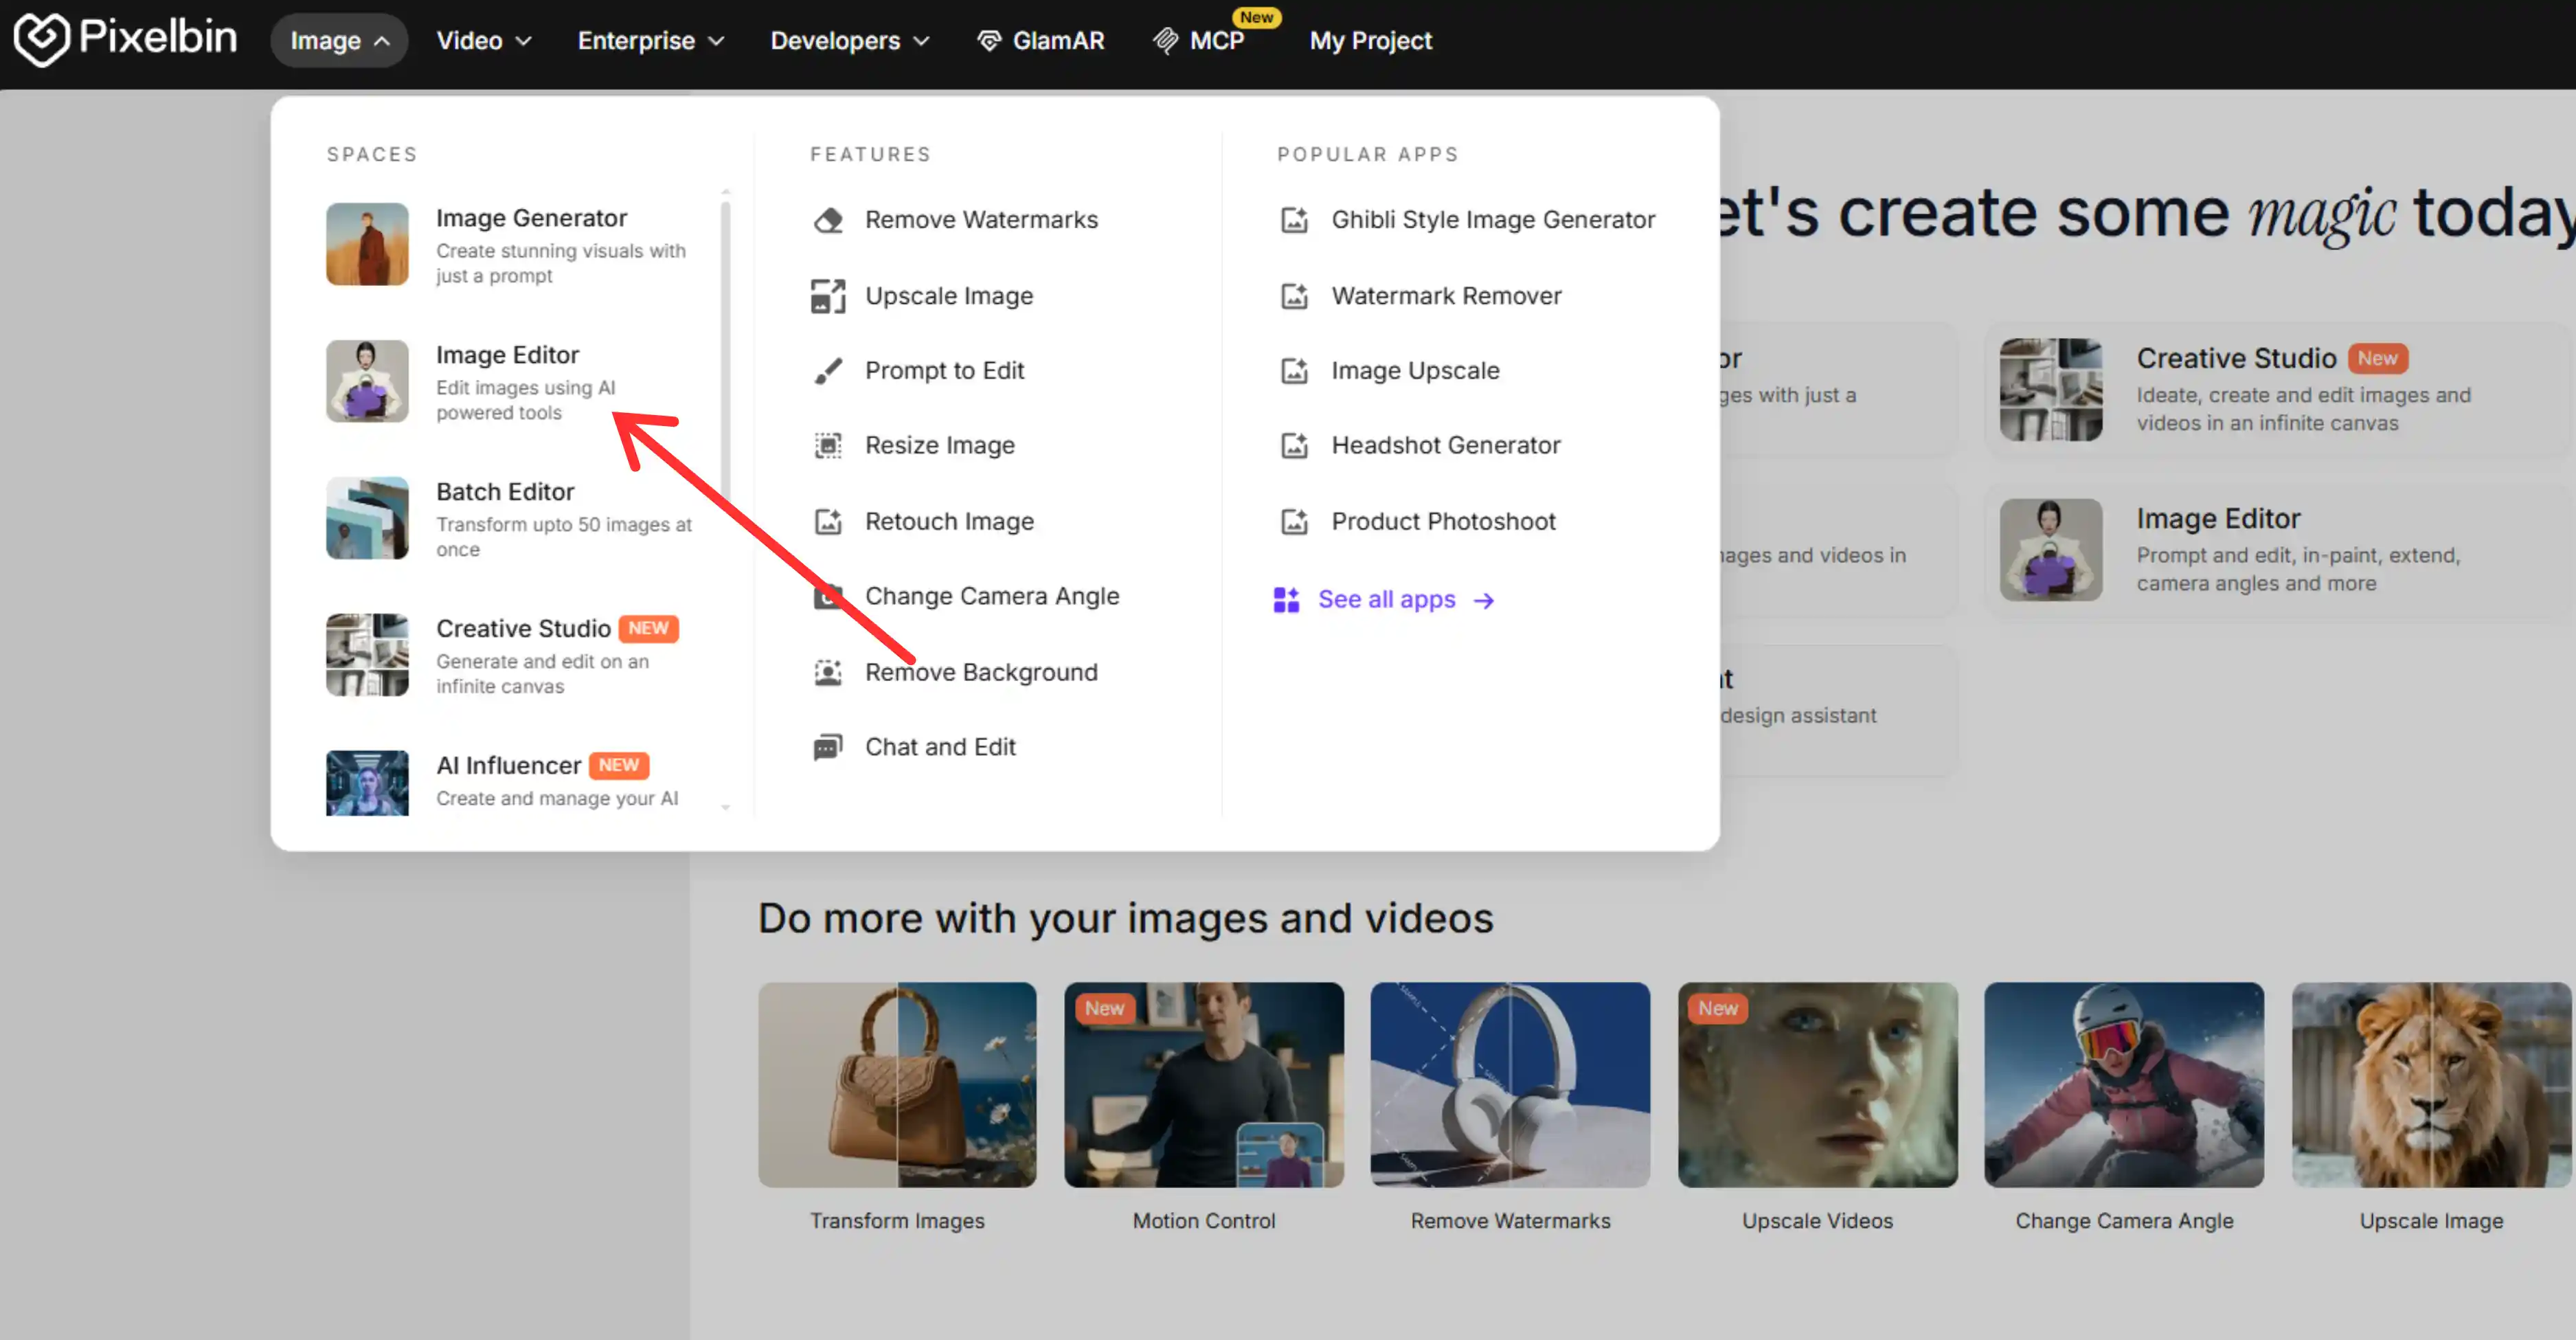2576x1340 pixels.
Task: Open Image Editor in Spaces list
Action: tap(510, 382)
